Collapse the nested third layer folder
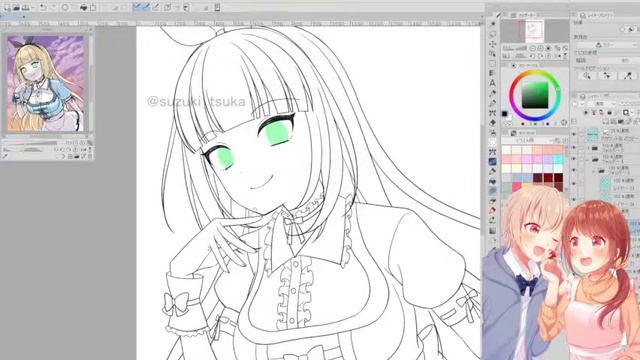Screen dimensions: 640x360 [x=594, y=171]
